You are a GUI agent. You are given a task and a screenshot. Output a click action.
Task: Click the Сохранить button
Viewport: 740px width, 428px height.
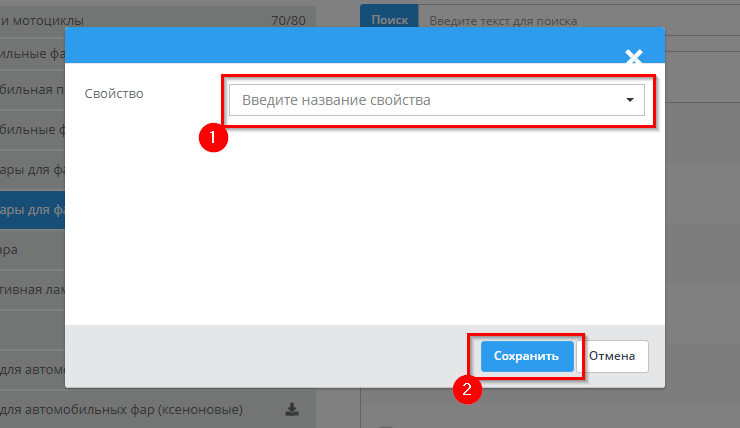pyautogui.click(x=527, y=356)
